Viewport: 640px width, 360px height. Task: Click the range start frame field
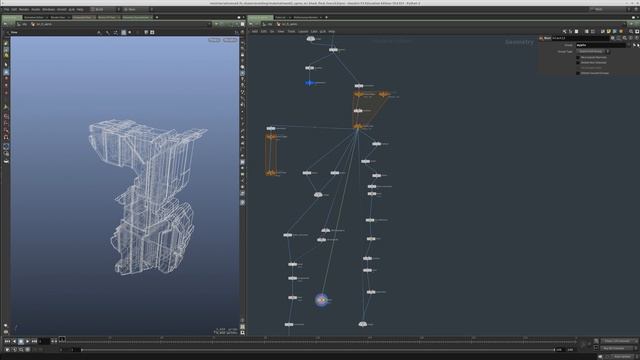tap(76, 350)
